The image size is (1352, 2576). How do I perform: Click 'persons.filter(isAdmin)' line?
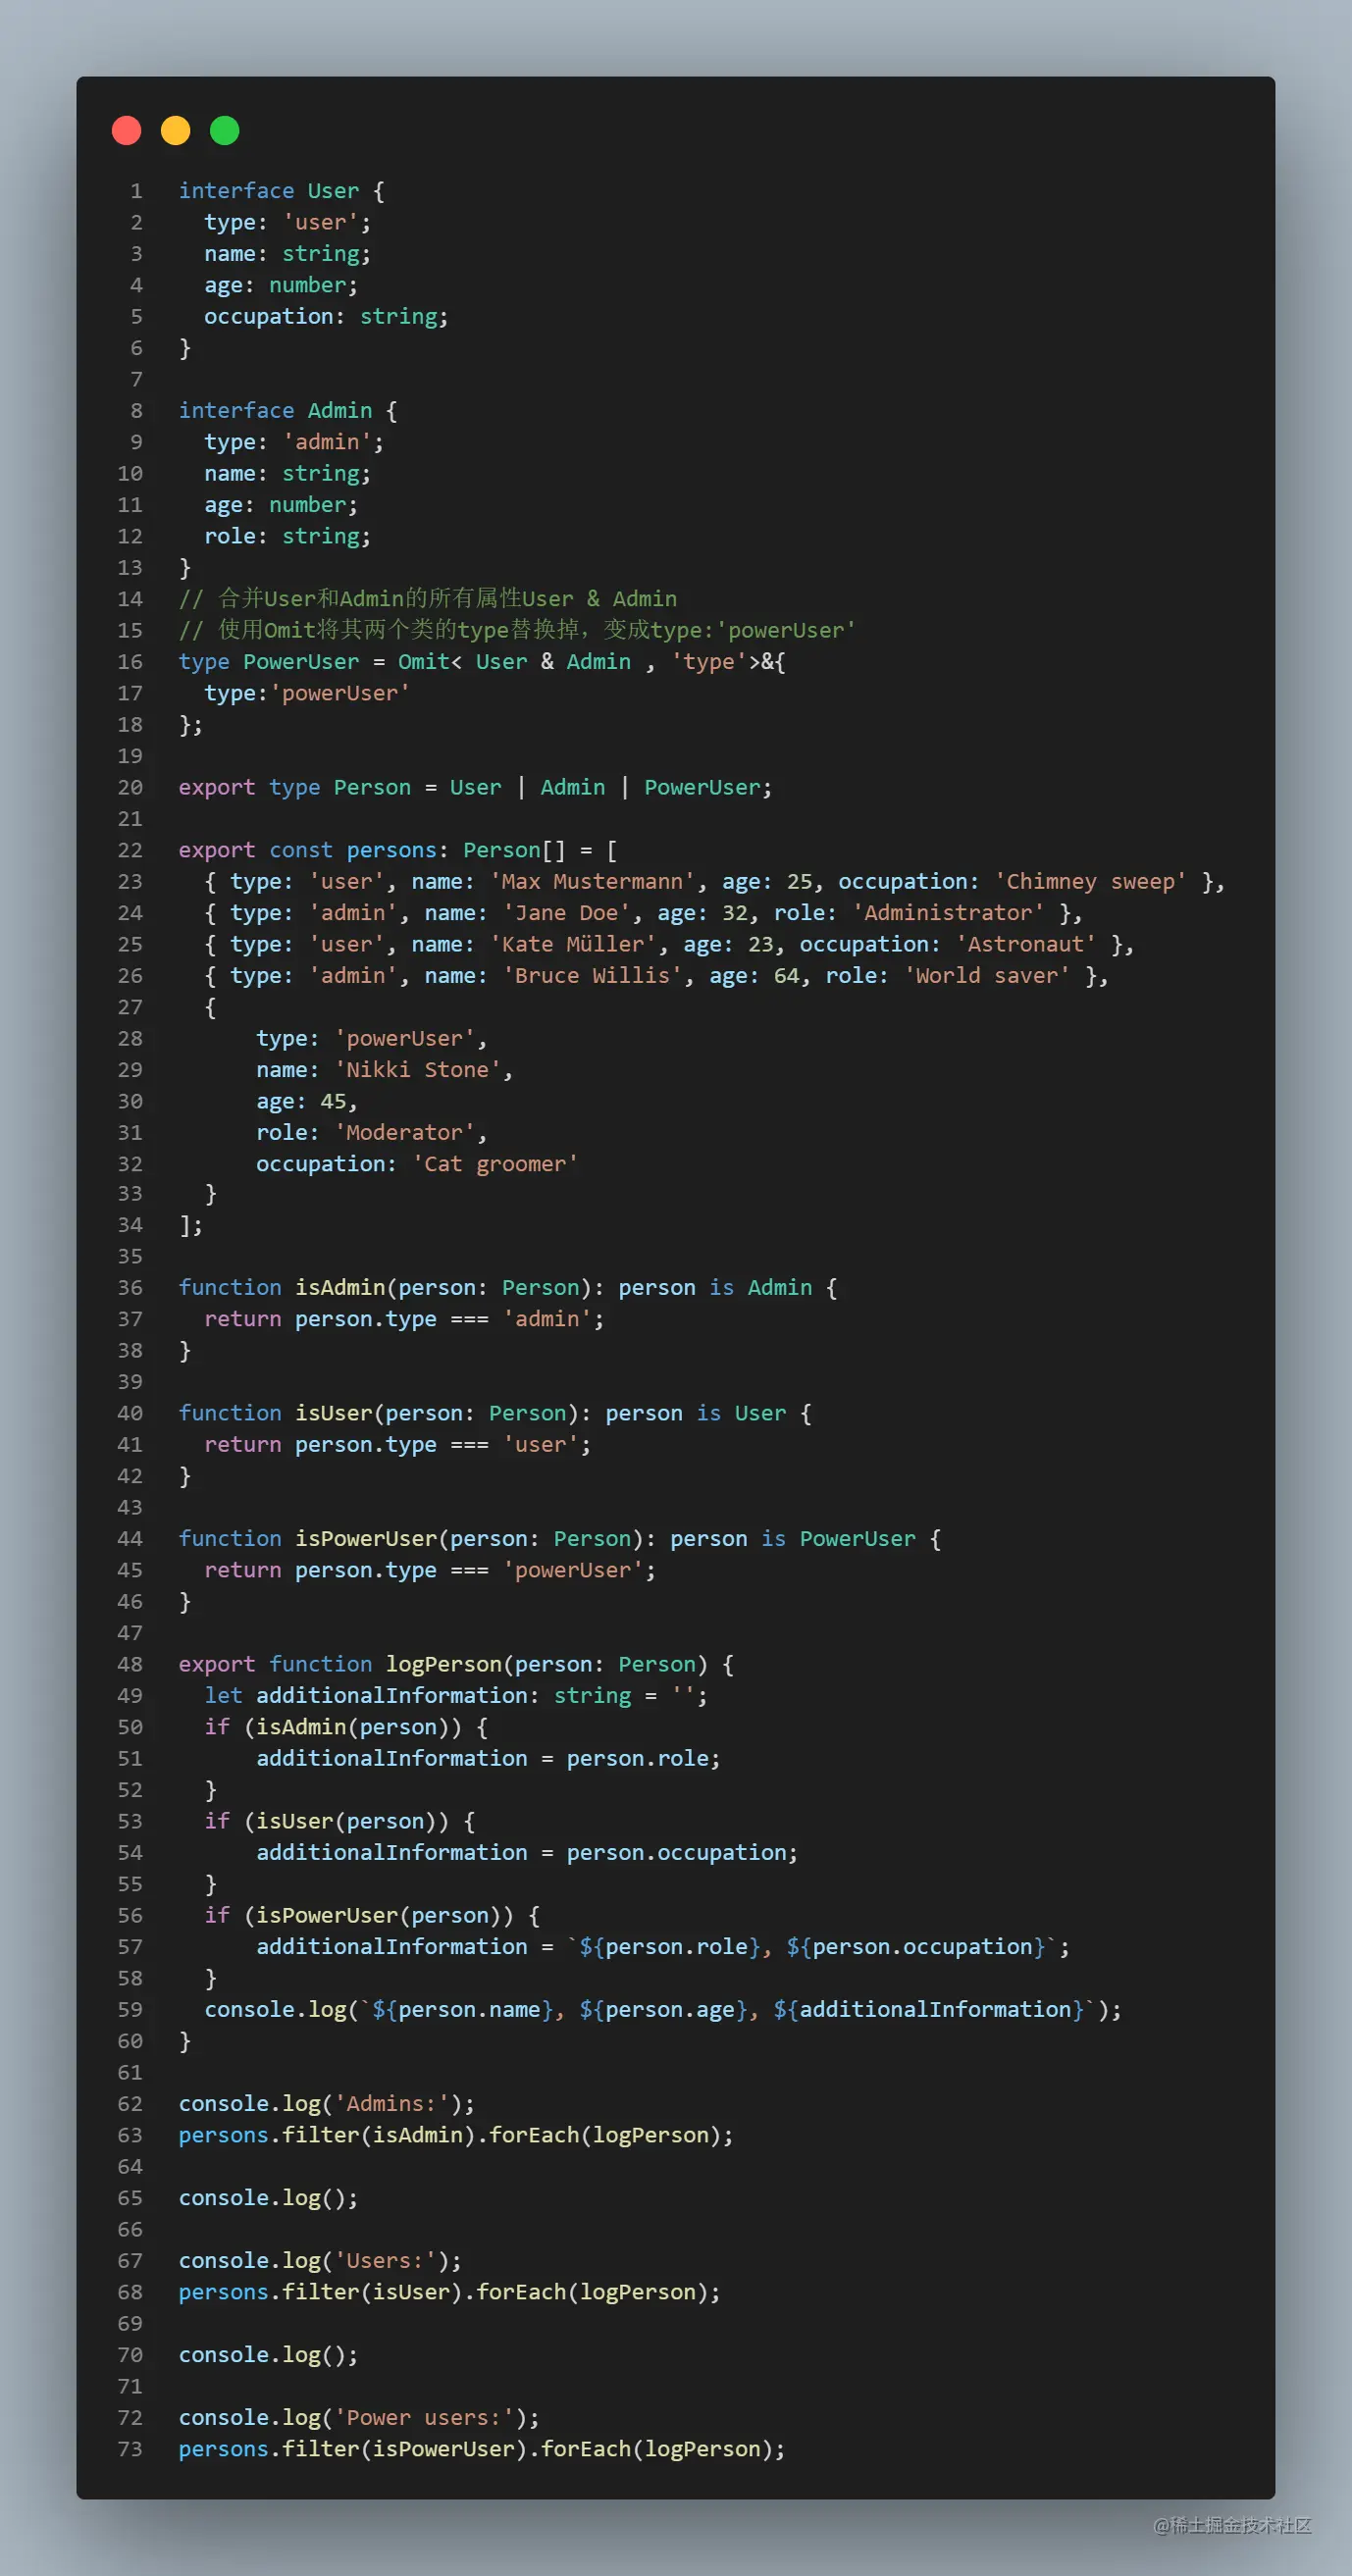(x=456, y=2135)
